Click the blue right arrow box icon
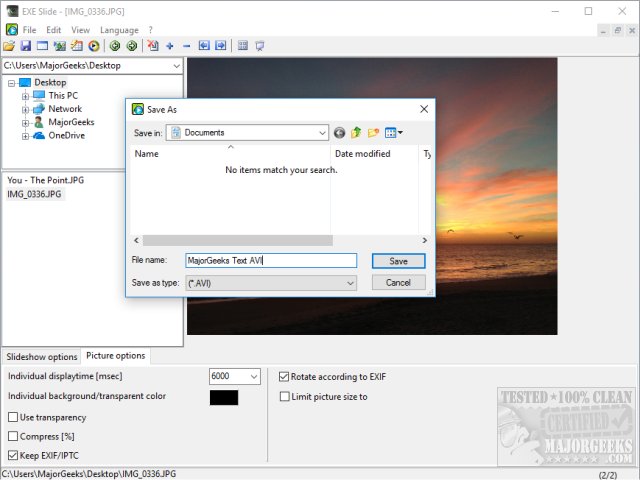 coord(220,45)
